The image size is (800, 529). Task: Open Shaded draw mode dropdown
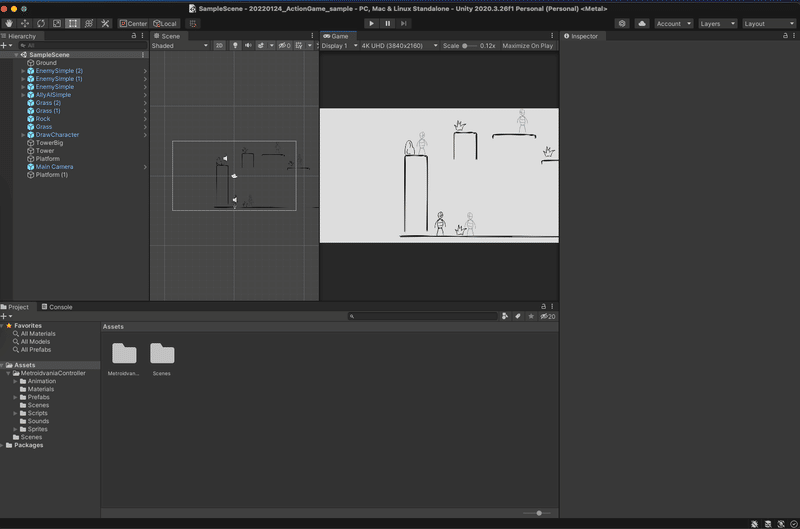(x=180, y=45)
